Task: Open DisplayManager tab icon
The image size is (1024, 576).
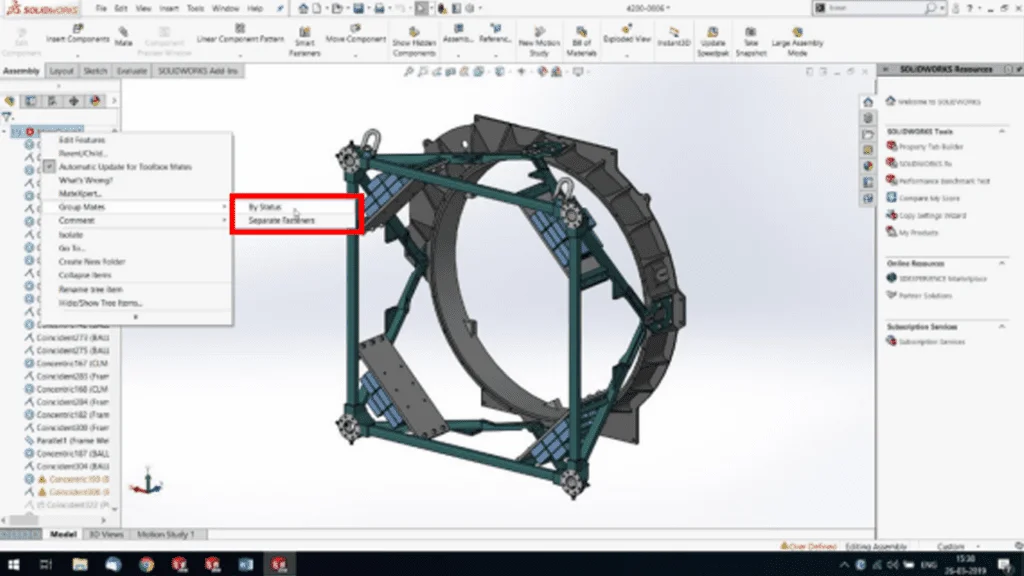Action: (95, 101)
